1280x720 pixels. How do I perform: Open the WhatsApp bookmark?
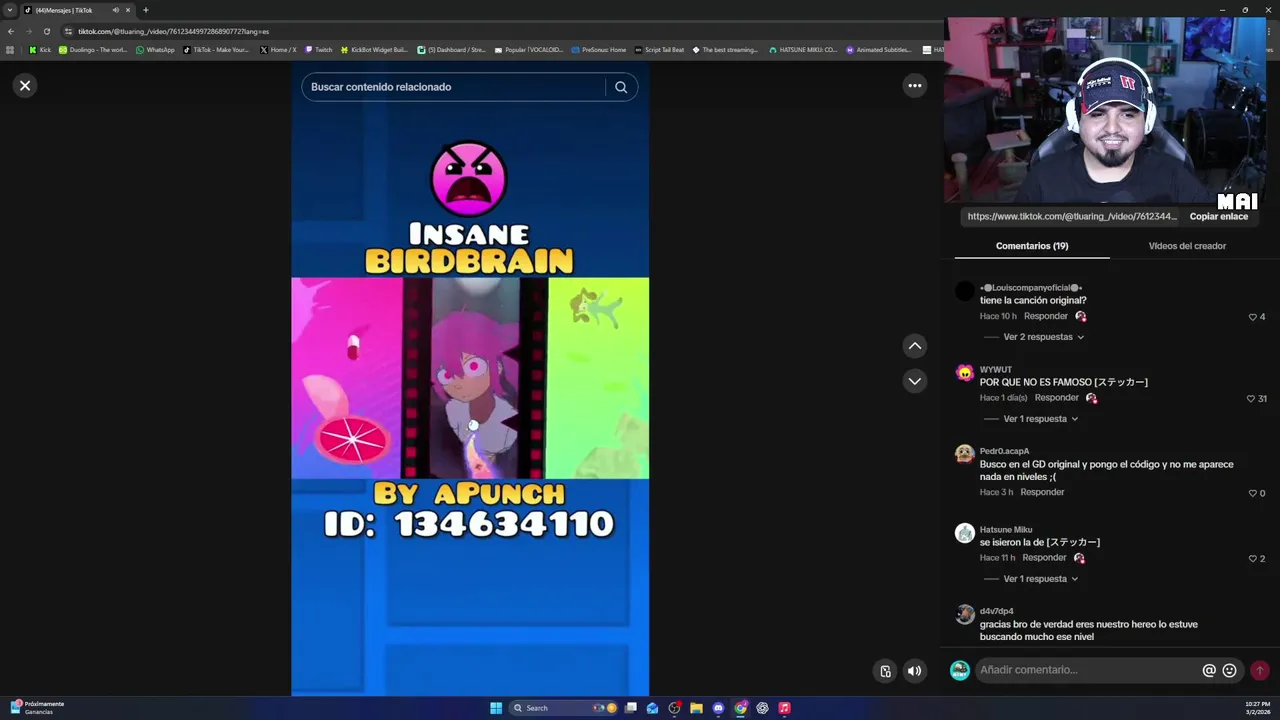[x=155, y=49]
